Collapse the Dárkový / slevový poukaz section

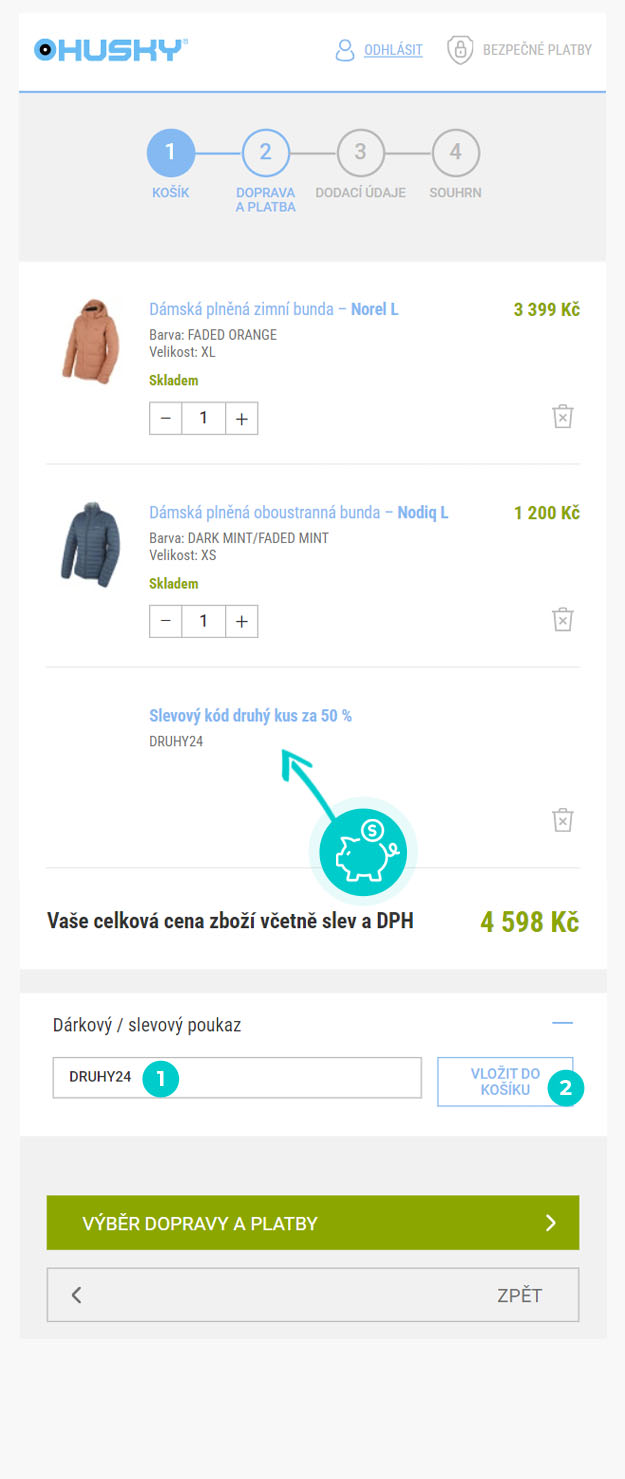point(563,1023)
